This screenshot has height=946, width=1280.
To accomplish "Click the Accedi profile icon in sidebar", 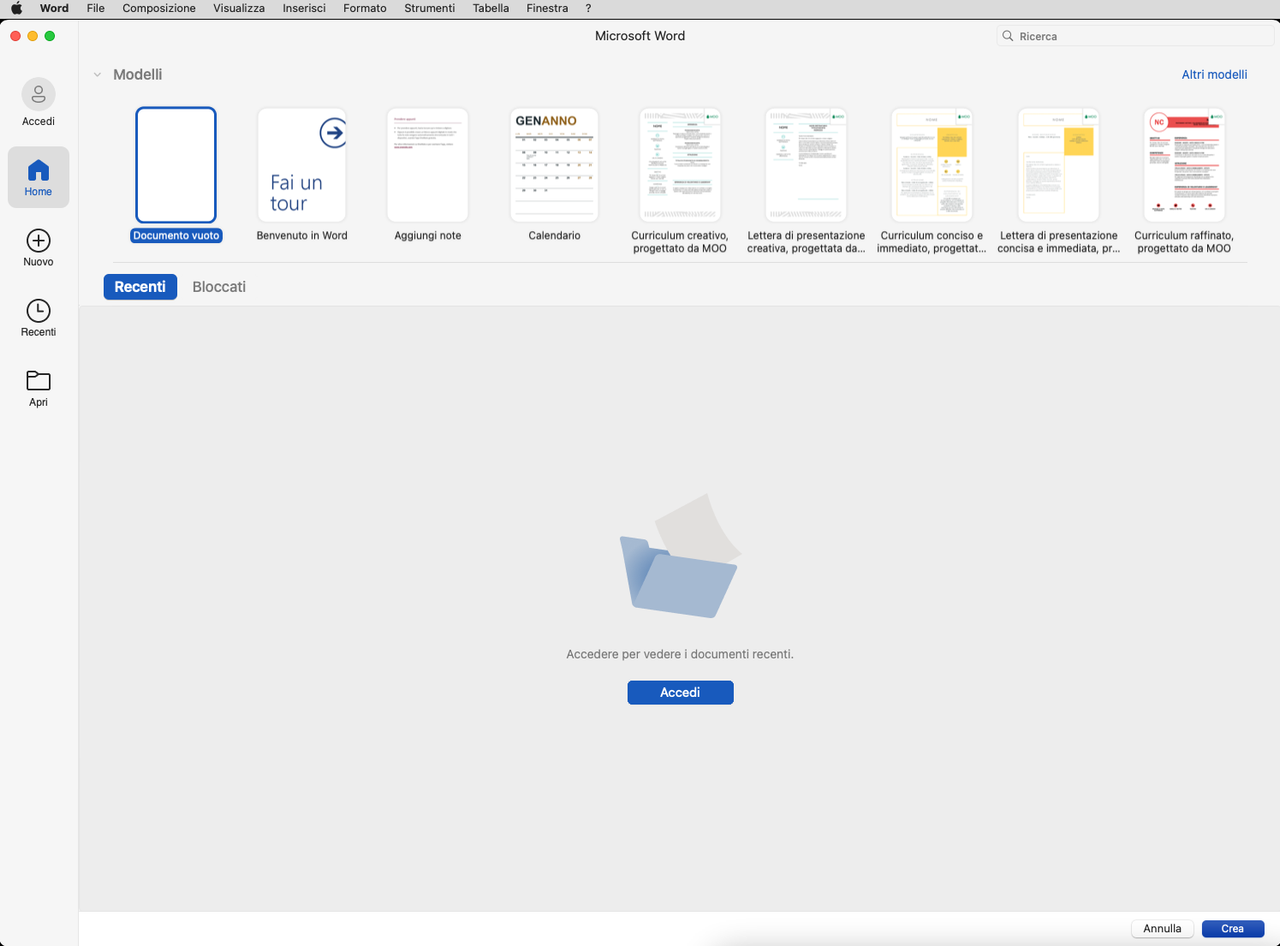I will click(x=38, y=94).
